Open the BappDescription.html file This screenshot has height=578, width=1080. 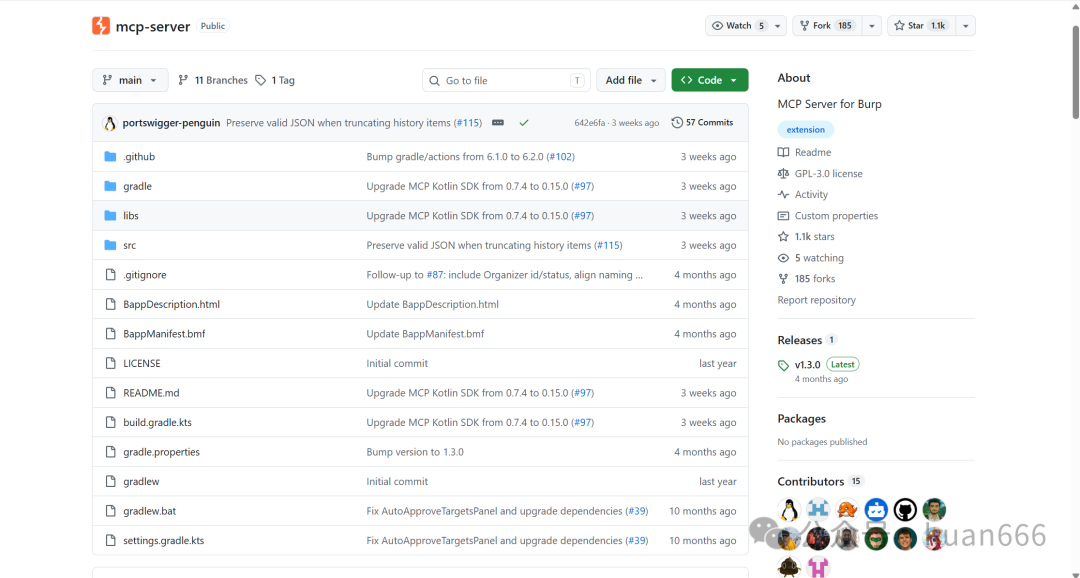[x=172, y=304]
